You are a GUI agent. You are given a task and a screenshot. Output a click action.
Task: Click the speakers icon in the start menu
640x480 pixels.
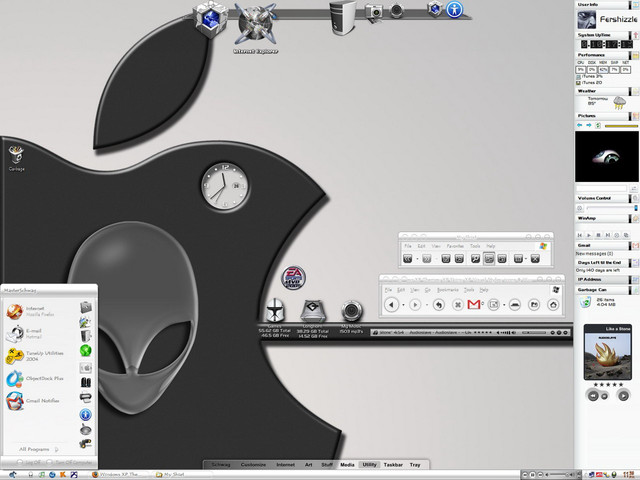86,382
